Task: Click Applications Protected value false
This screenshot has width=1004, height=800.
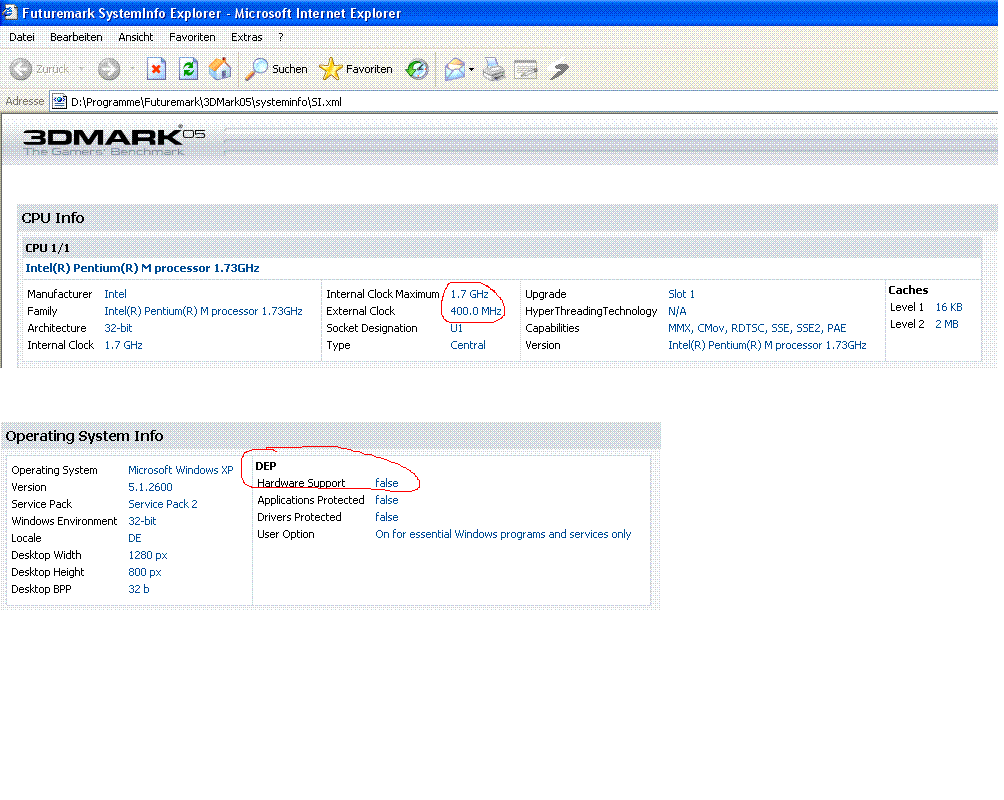Action: 386,500
